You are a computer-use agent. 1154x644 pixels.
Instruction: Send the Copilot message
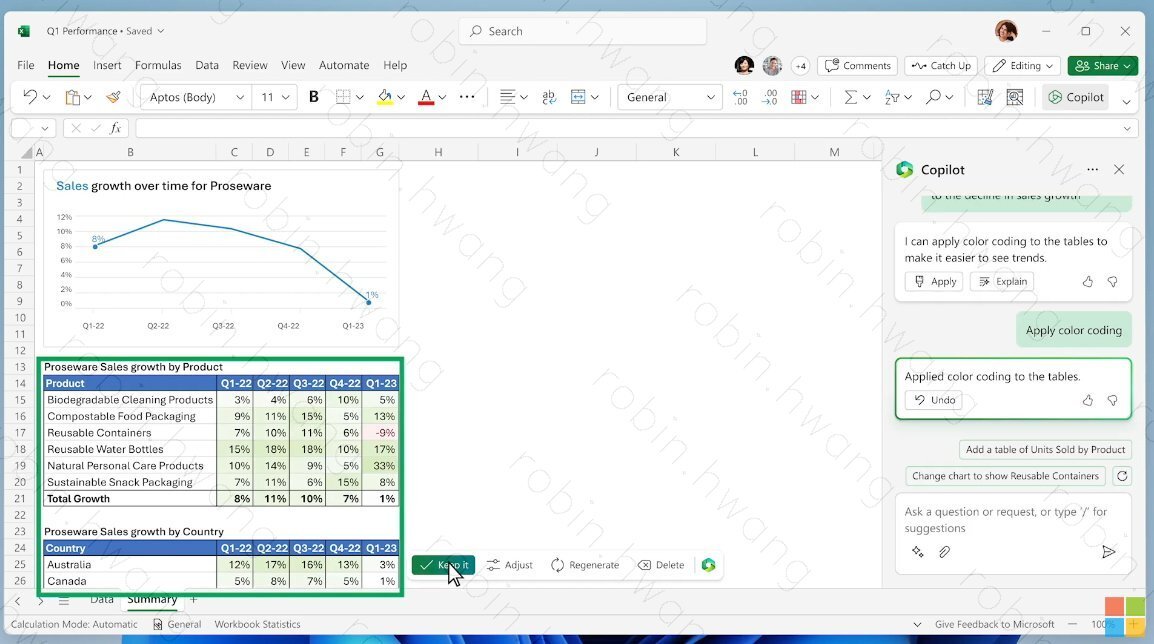[1108, 552]
